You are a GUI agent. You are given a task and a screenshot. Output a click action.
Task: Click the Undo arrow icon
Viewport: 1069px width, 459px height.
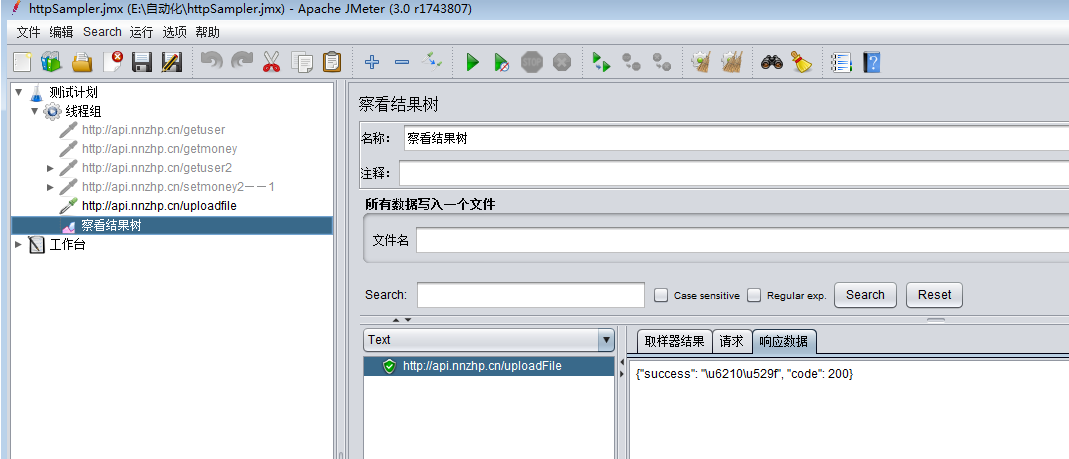point(211,63)
